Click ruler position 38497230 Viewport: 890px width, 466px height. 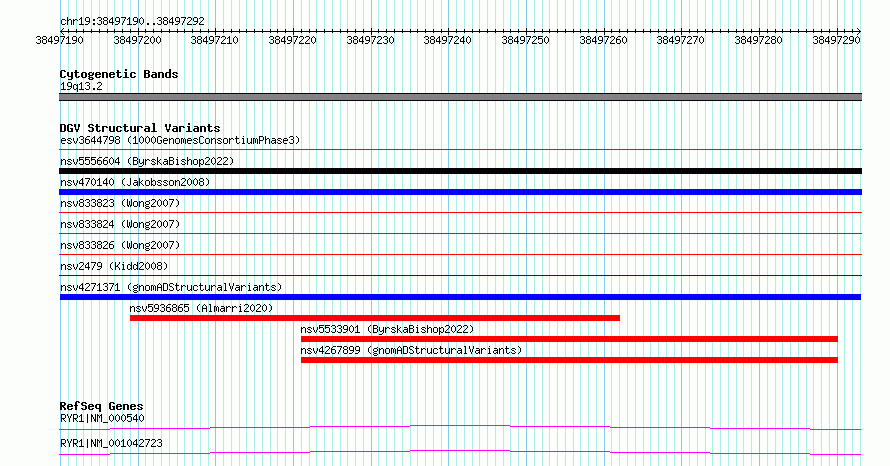click(370, 40)
